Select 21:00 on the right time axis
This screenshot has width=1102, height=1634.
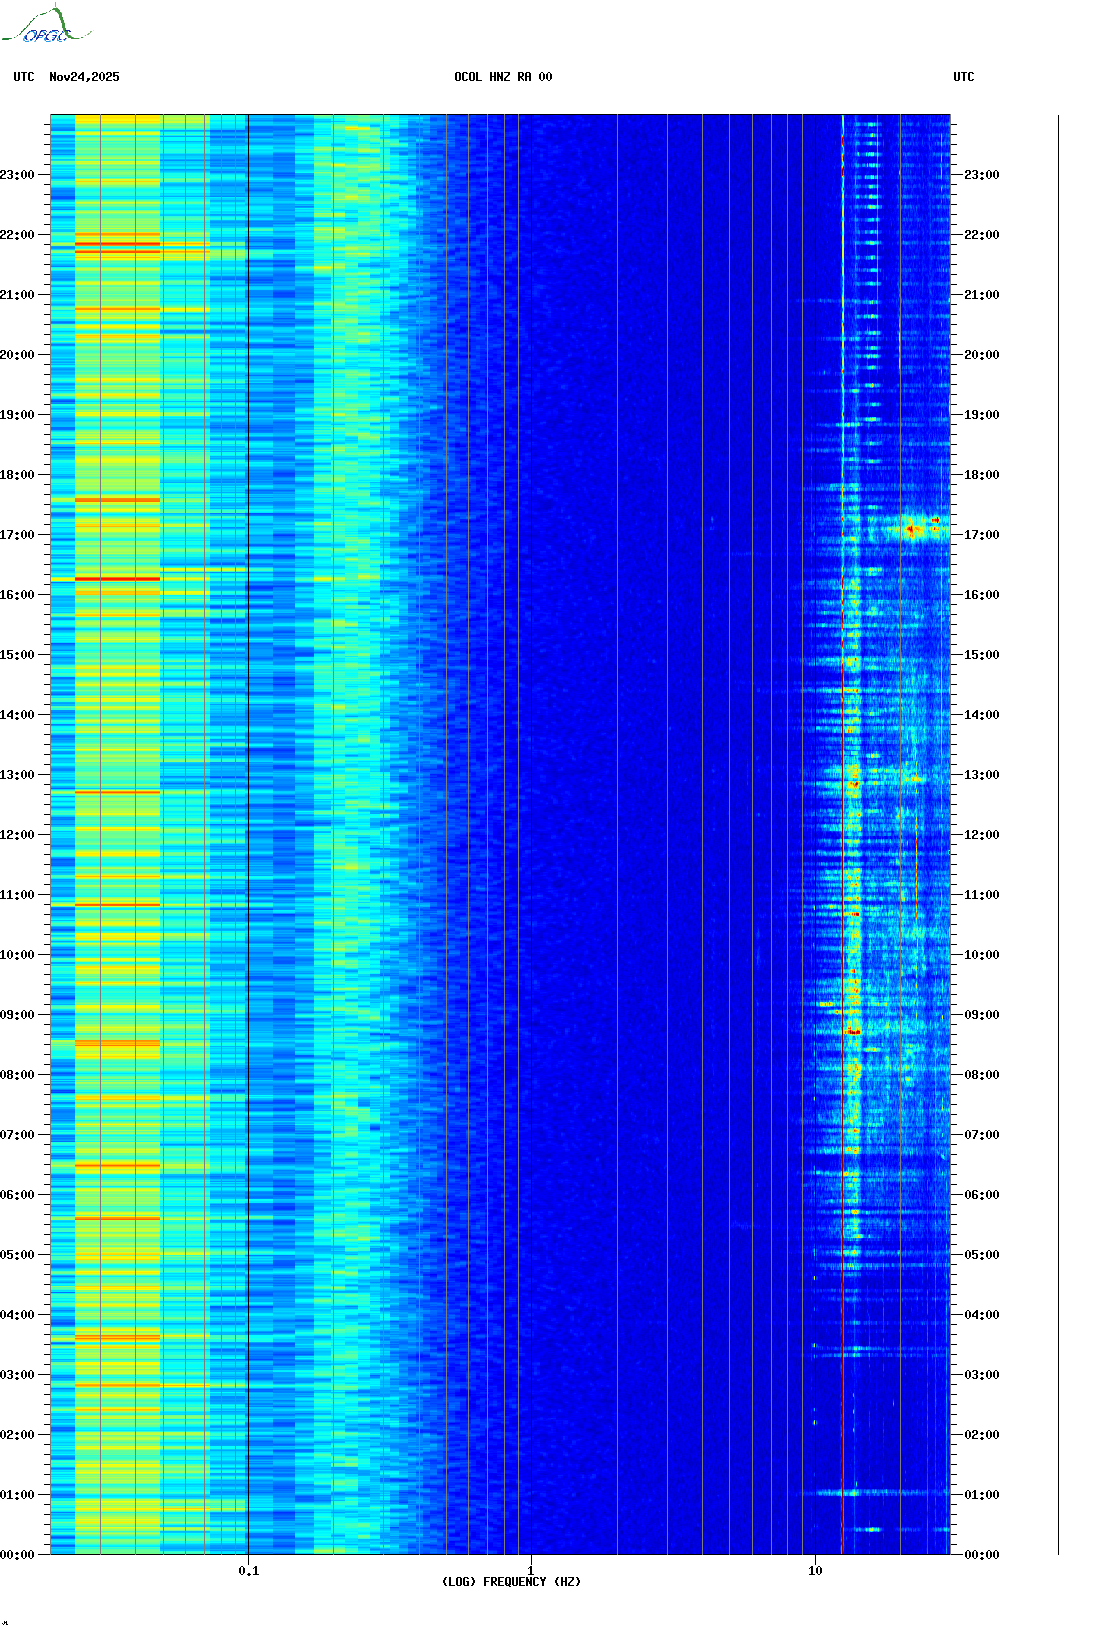[x=982, y=295]
